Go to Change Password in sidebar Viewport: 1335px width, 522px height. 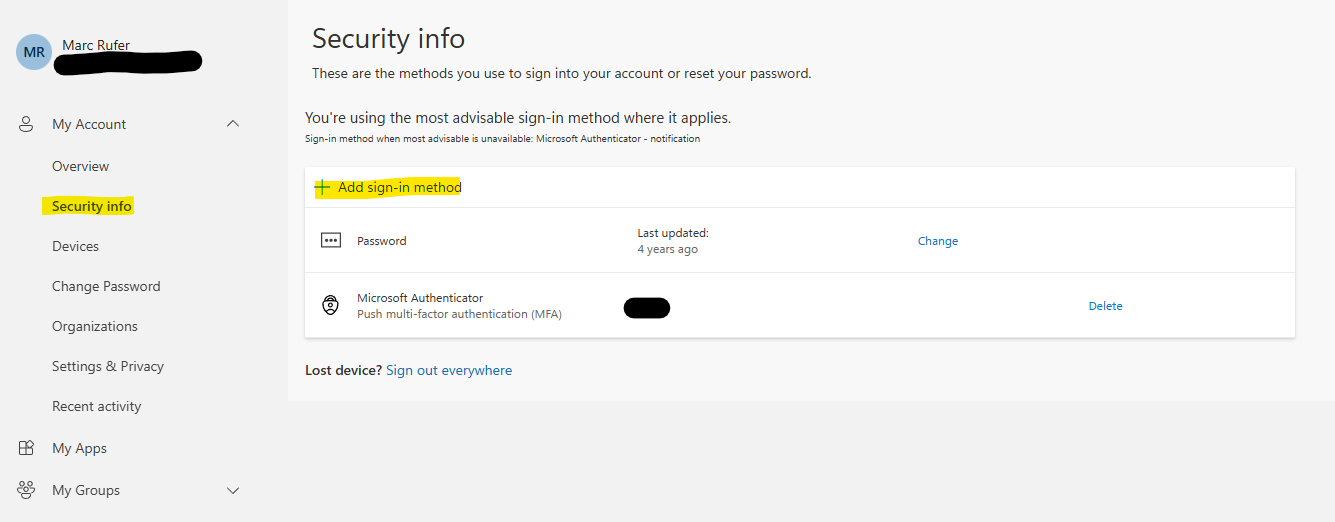pyautogui.click(x=106, y=286)
